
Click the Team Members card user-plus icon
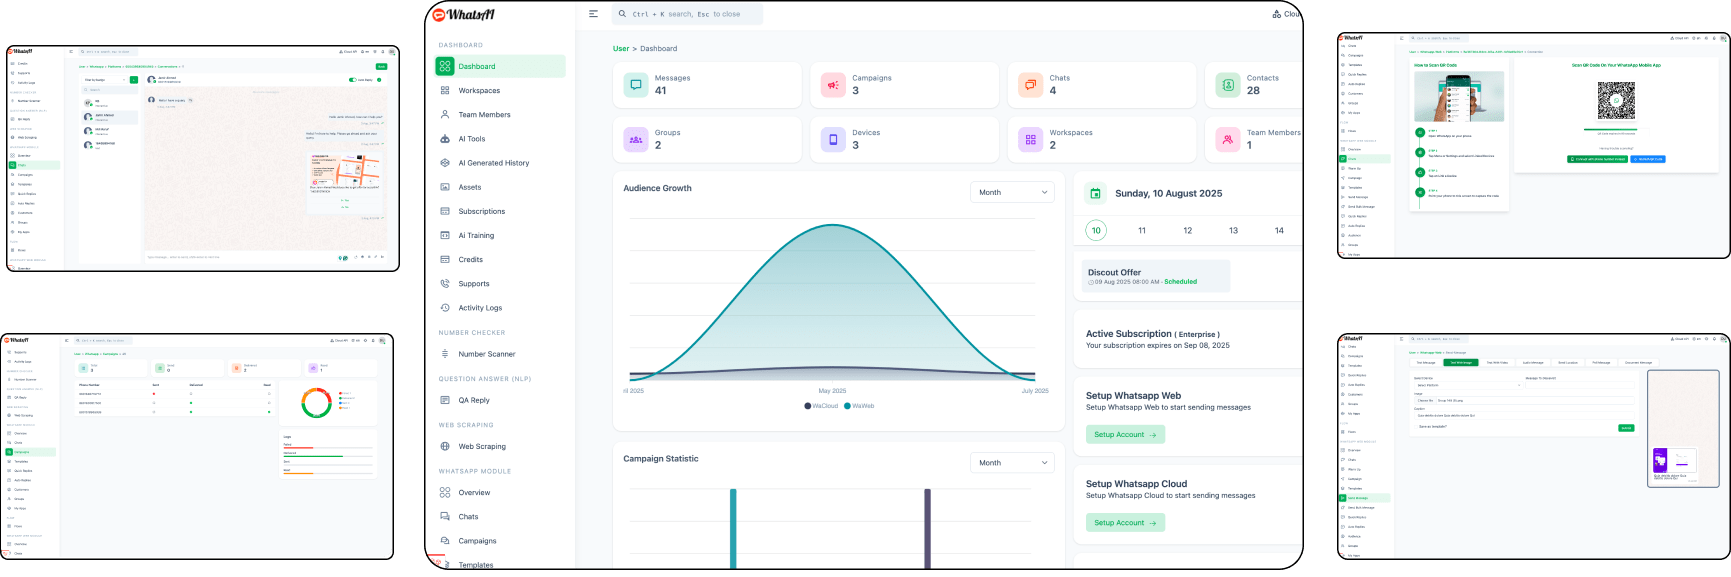[x=1227, y=140]
